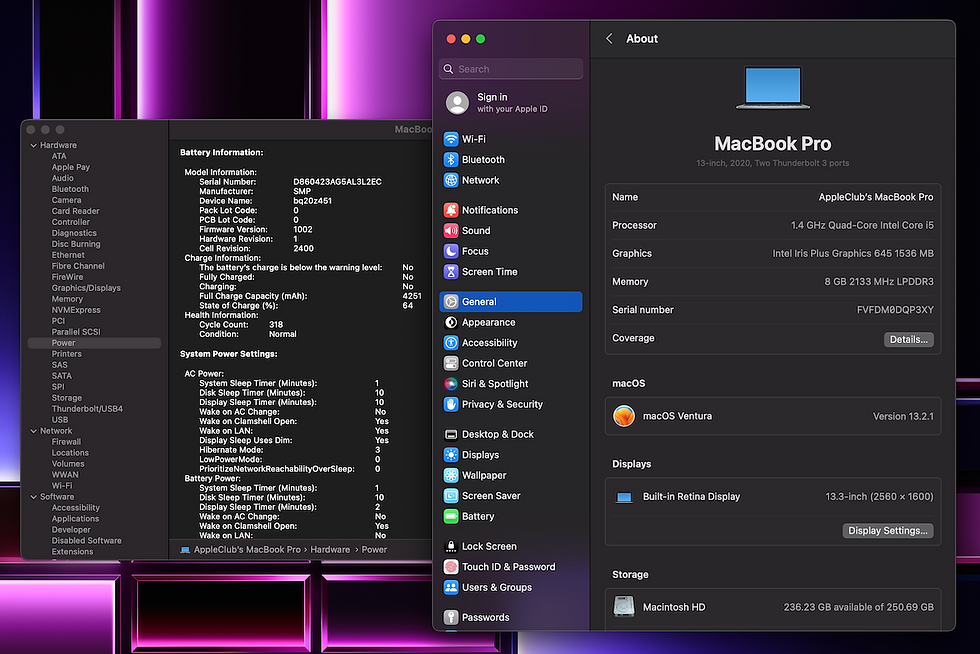Select Extensions under Software
Image resolution: width=980 pixels, height=654 pixels.
[x=72, y=552]
